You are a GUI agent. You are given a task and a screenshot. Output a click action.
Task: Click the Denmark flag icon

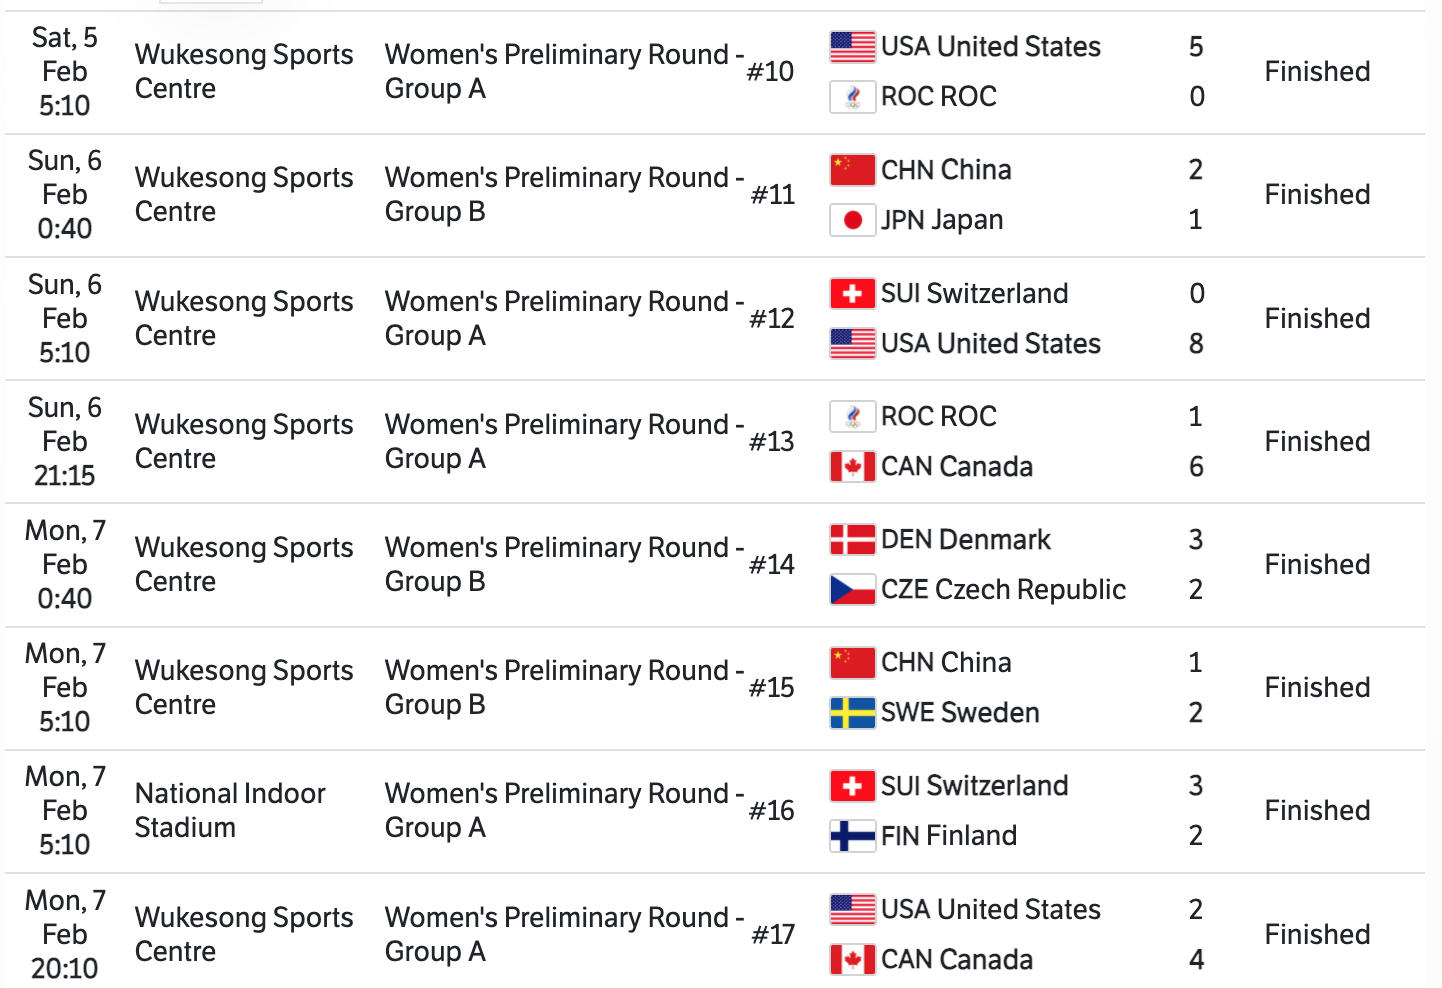click(x=852, y=540)
